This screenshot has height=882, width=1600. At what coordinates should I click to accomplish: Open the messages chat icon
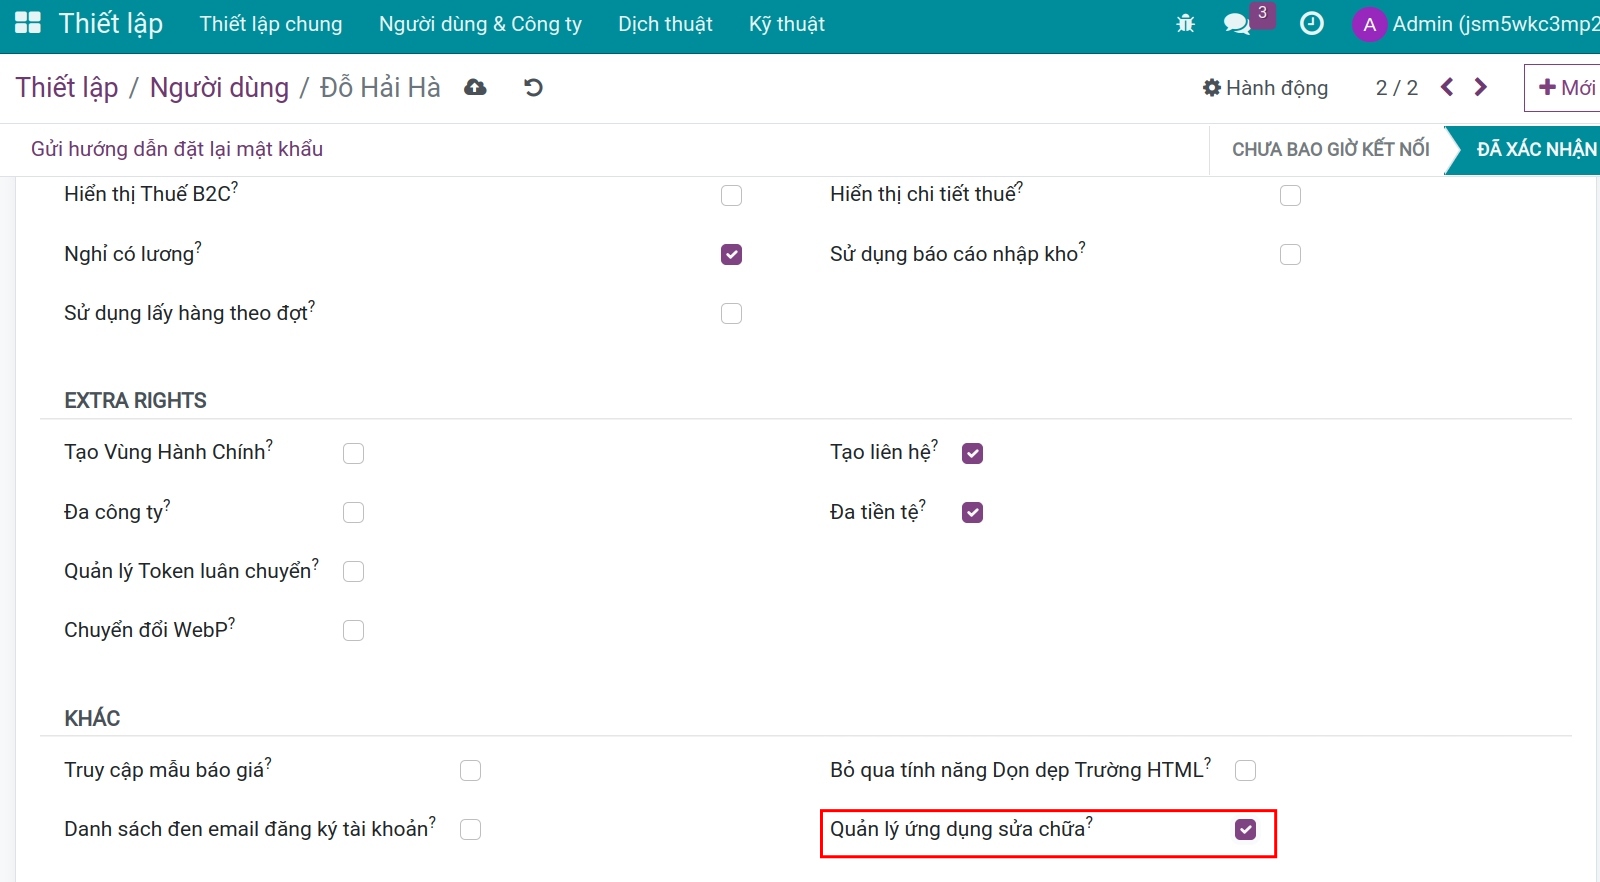[x=1237, y=24]
